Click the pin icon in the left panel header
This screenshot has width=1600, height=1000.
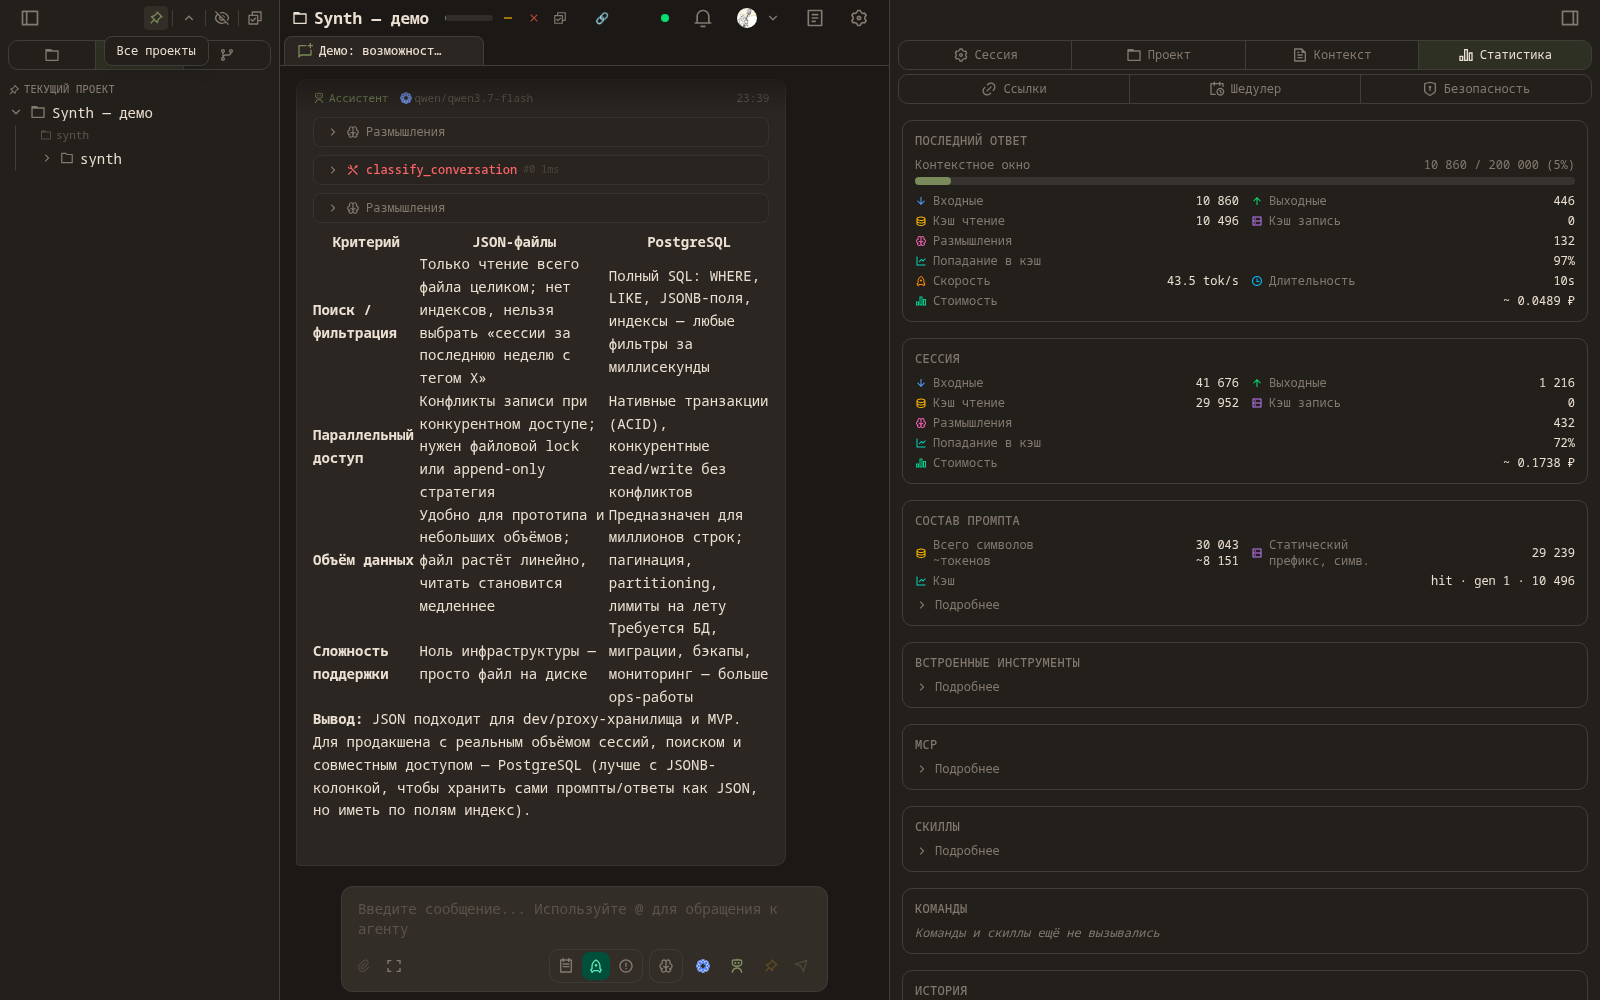(x=156, y=18)
